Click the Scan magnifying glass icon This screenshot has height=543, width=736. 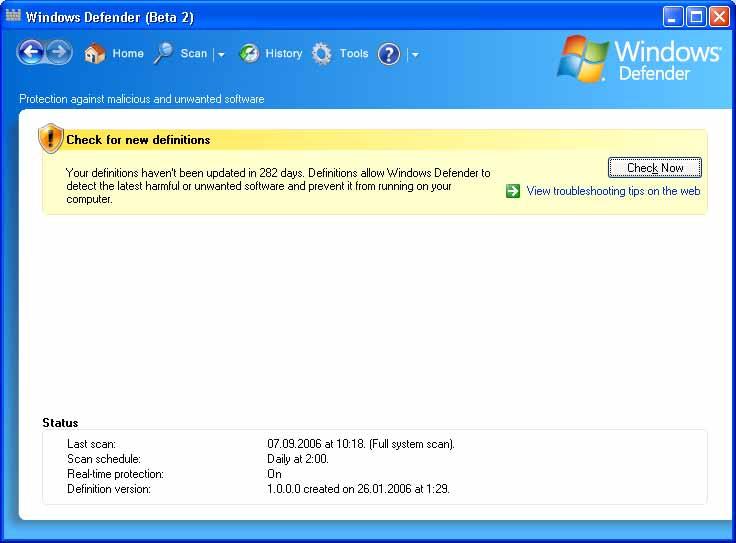coord(163,53)
